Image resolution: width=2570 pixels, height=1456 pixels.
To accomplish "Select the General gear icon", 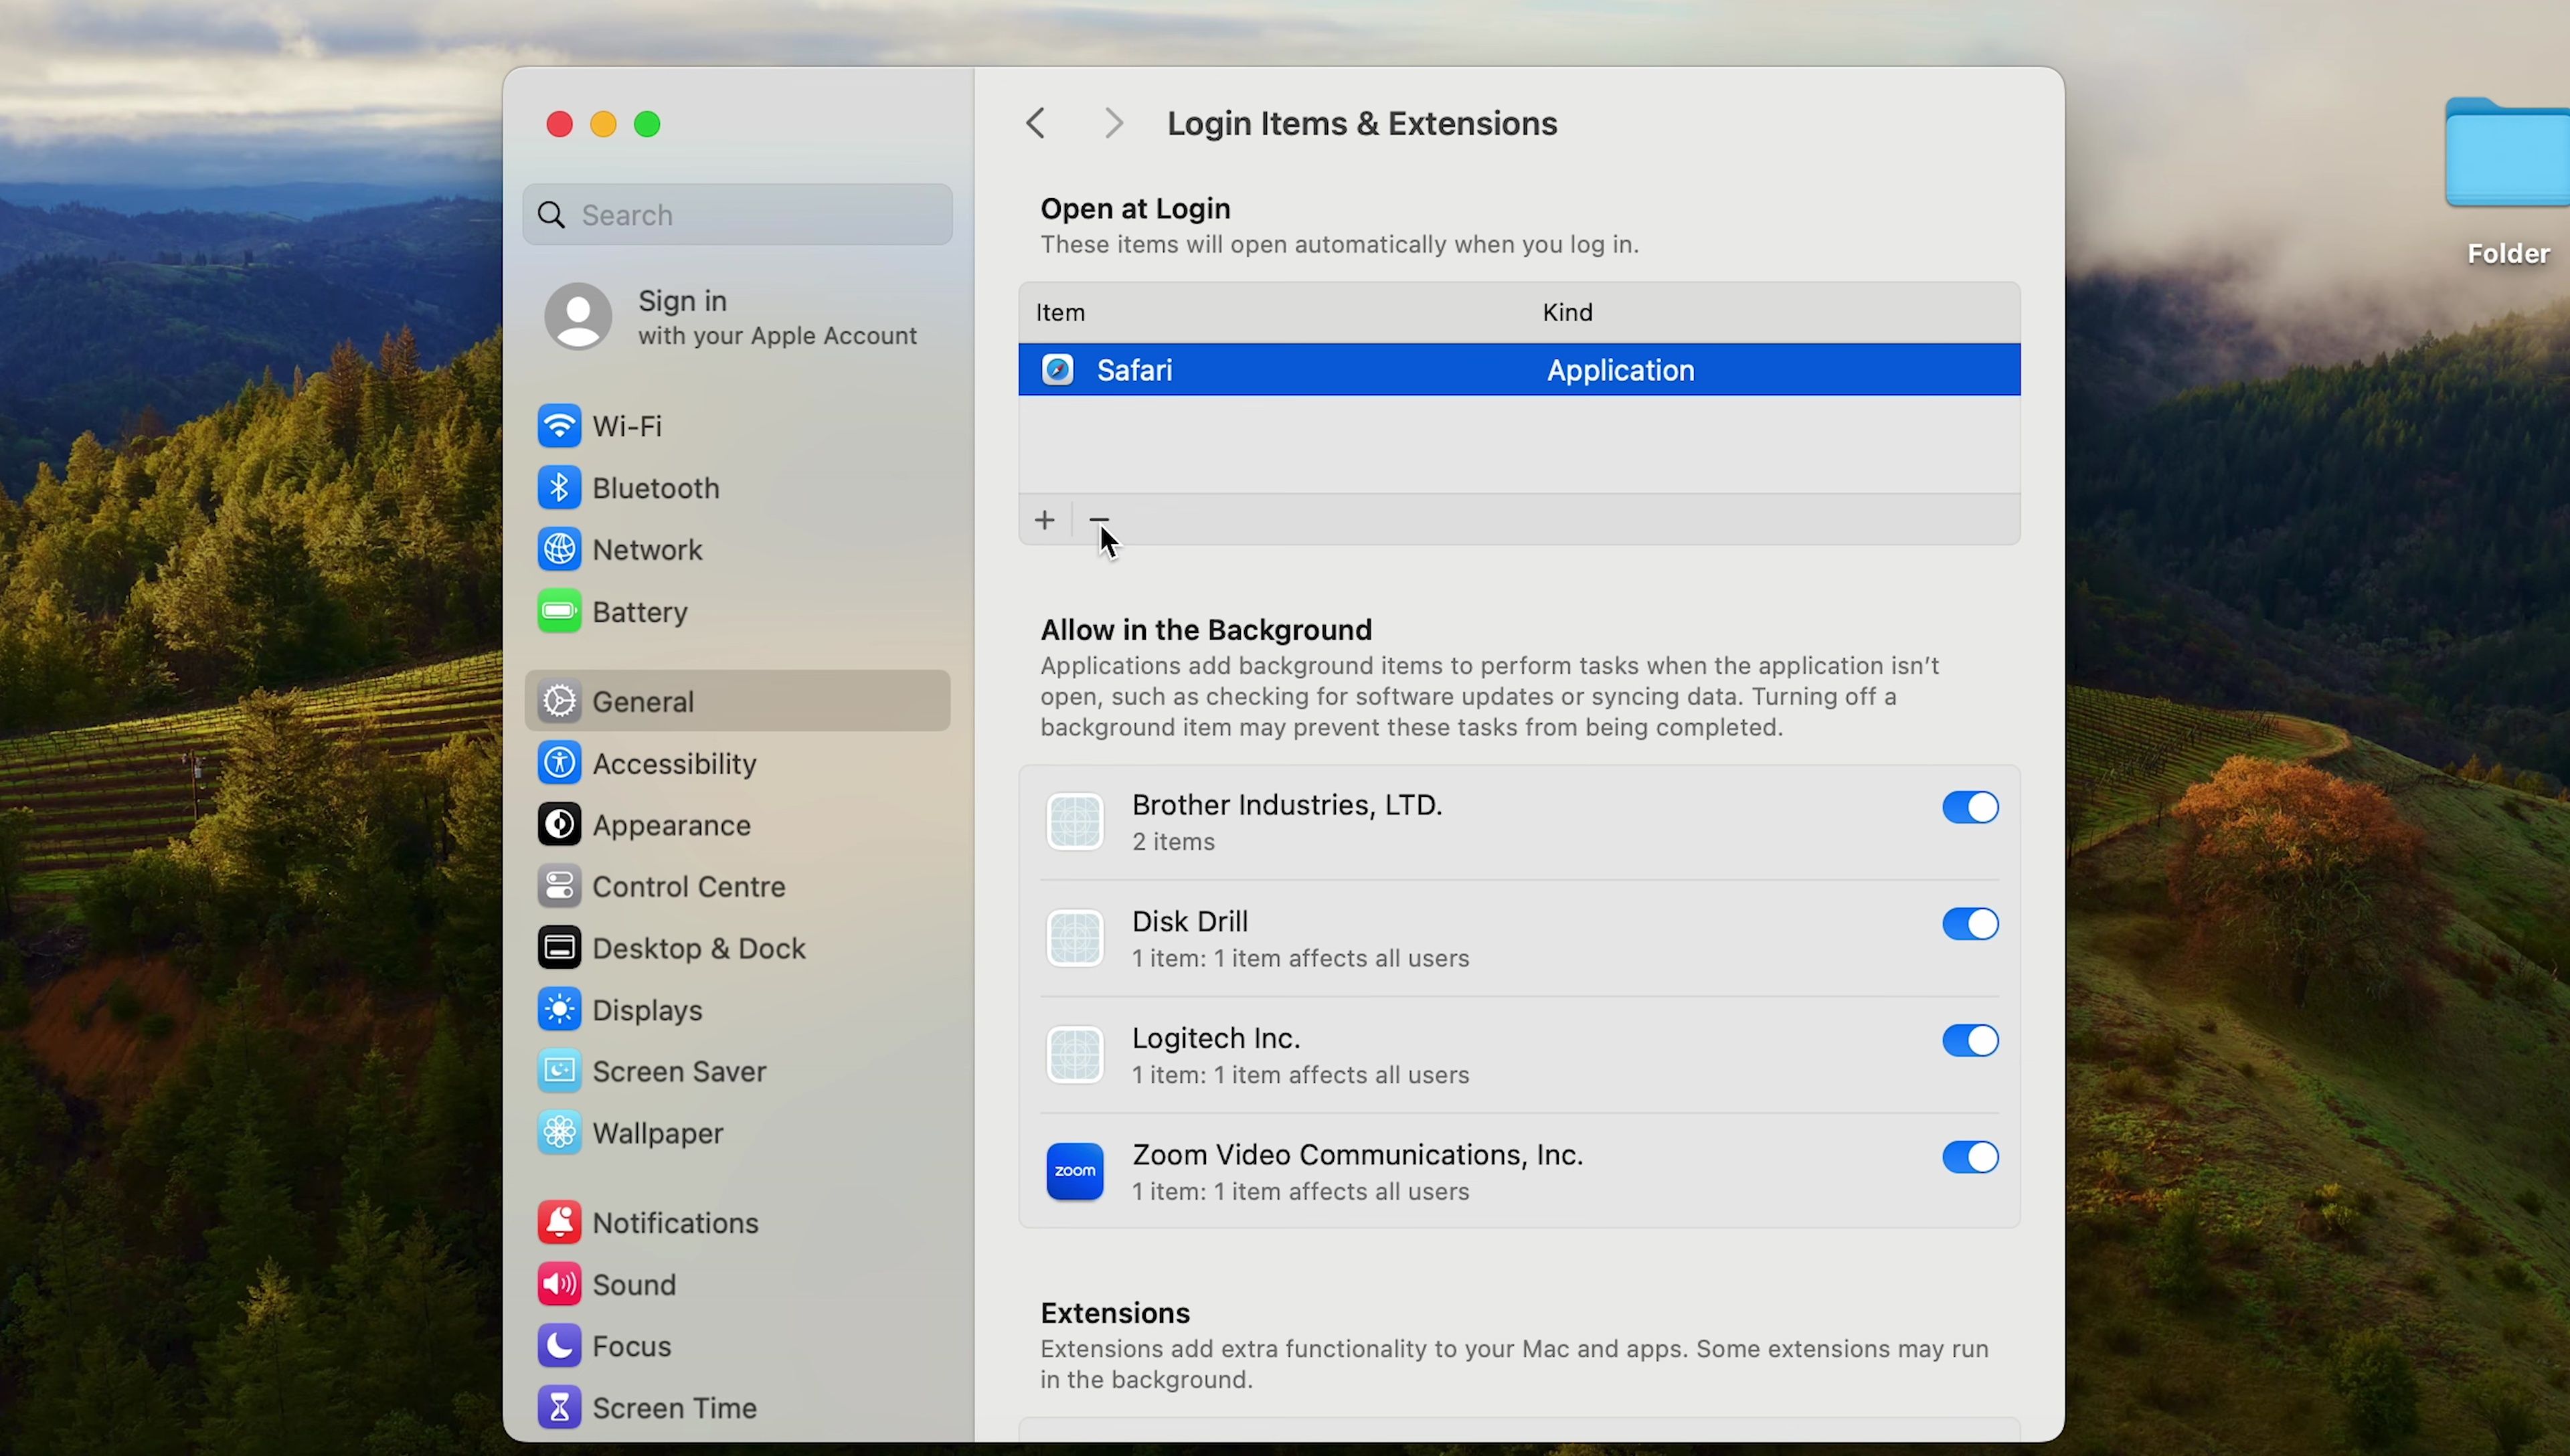I will [x=559, y=701].
